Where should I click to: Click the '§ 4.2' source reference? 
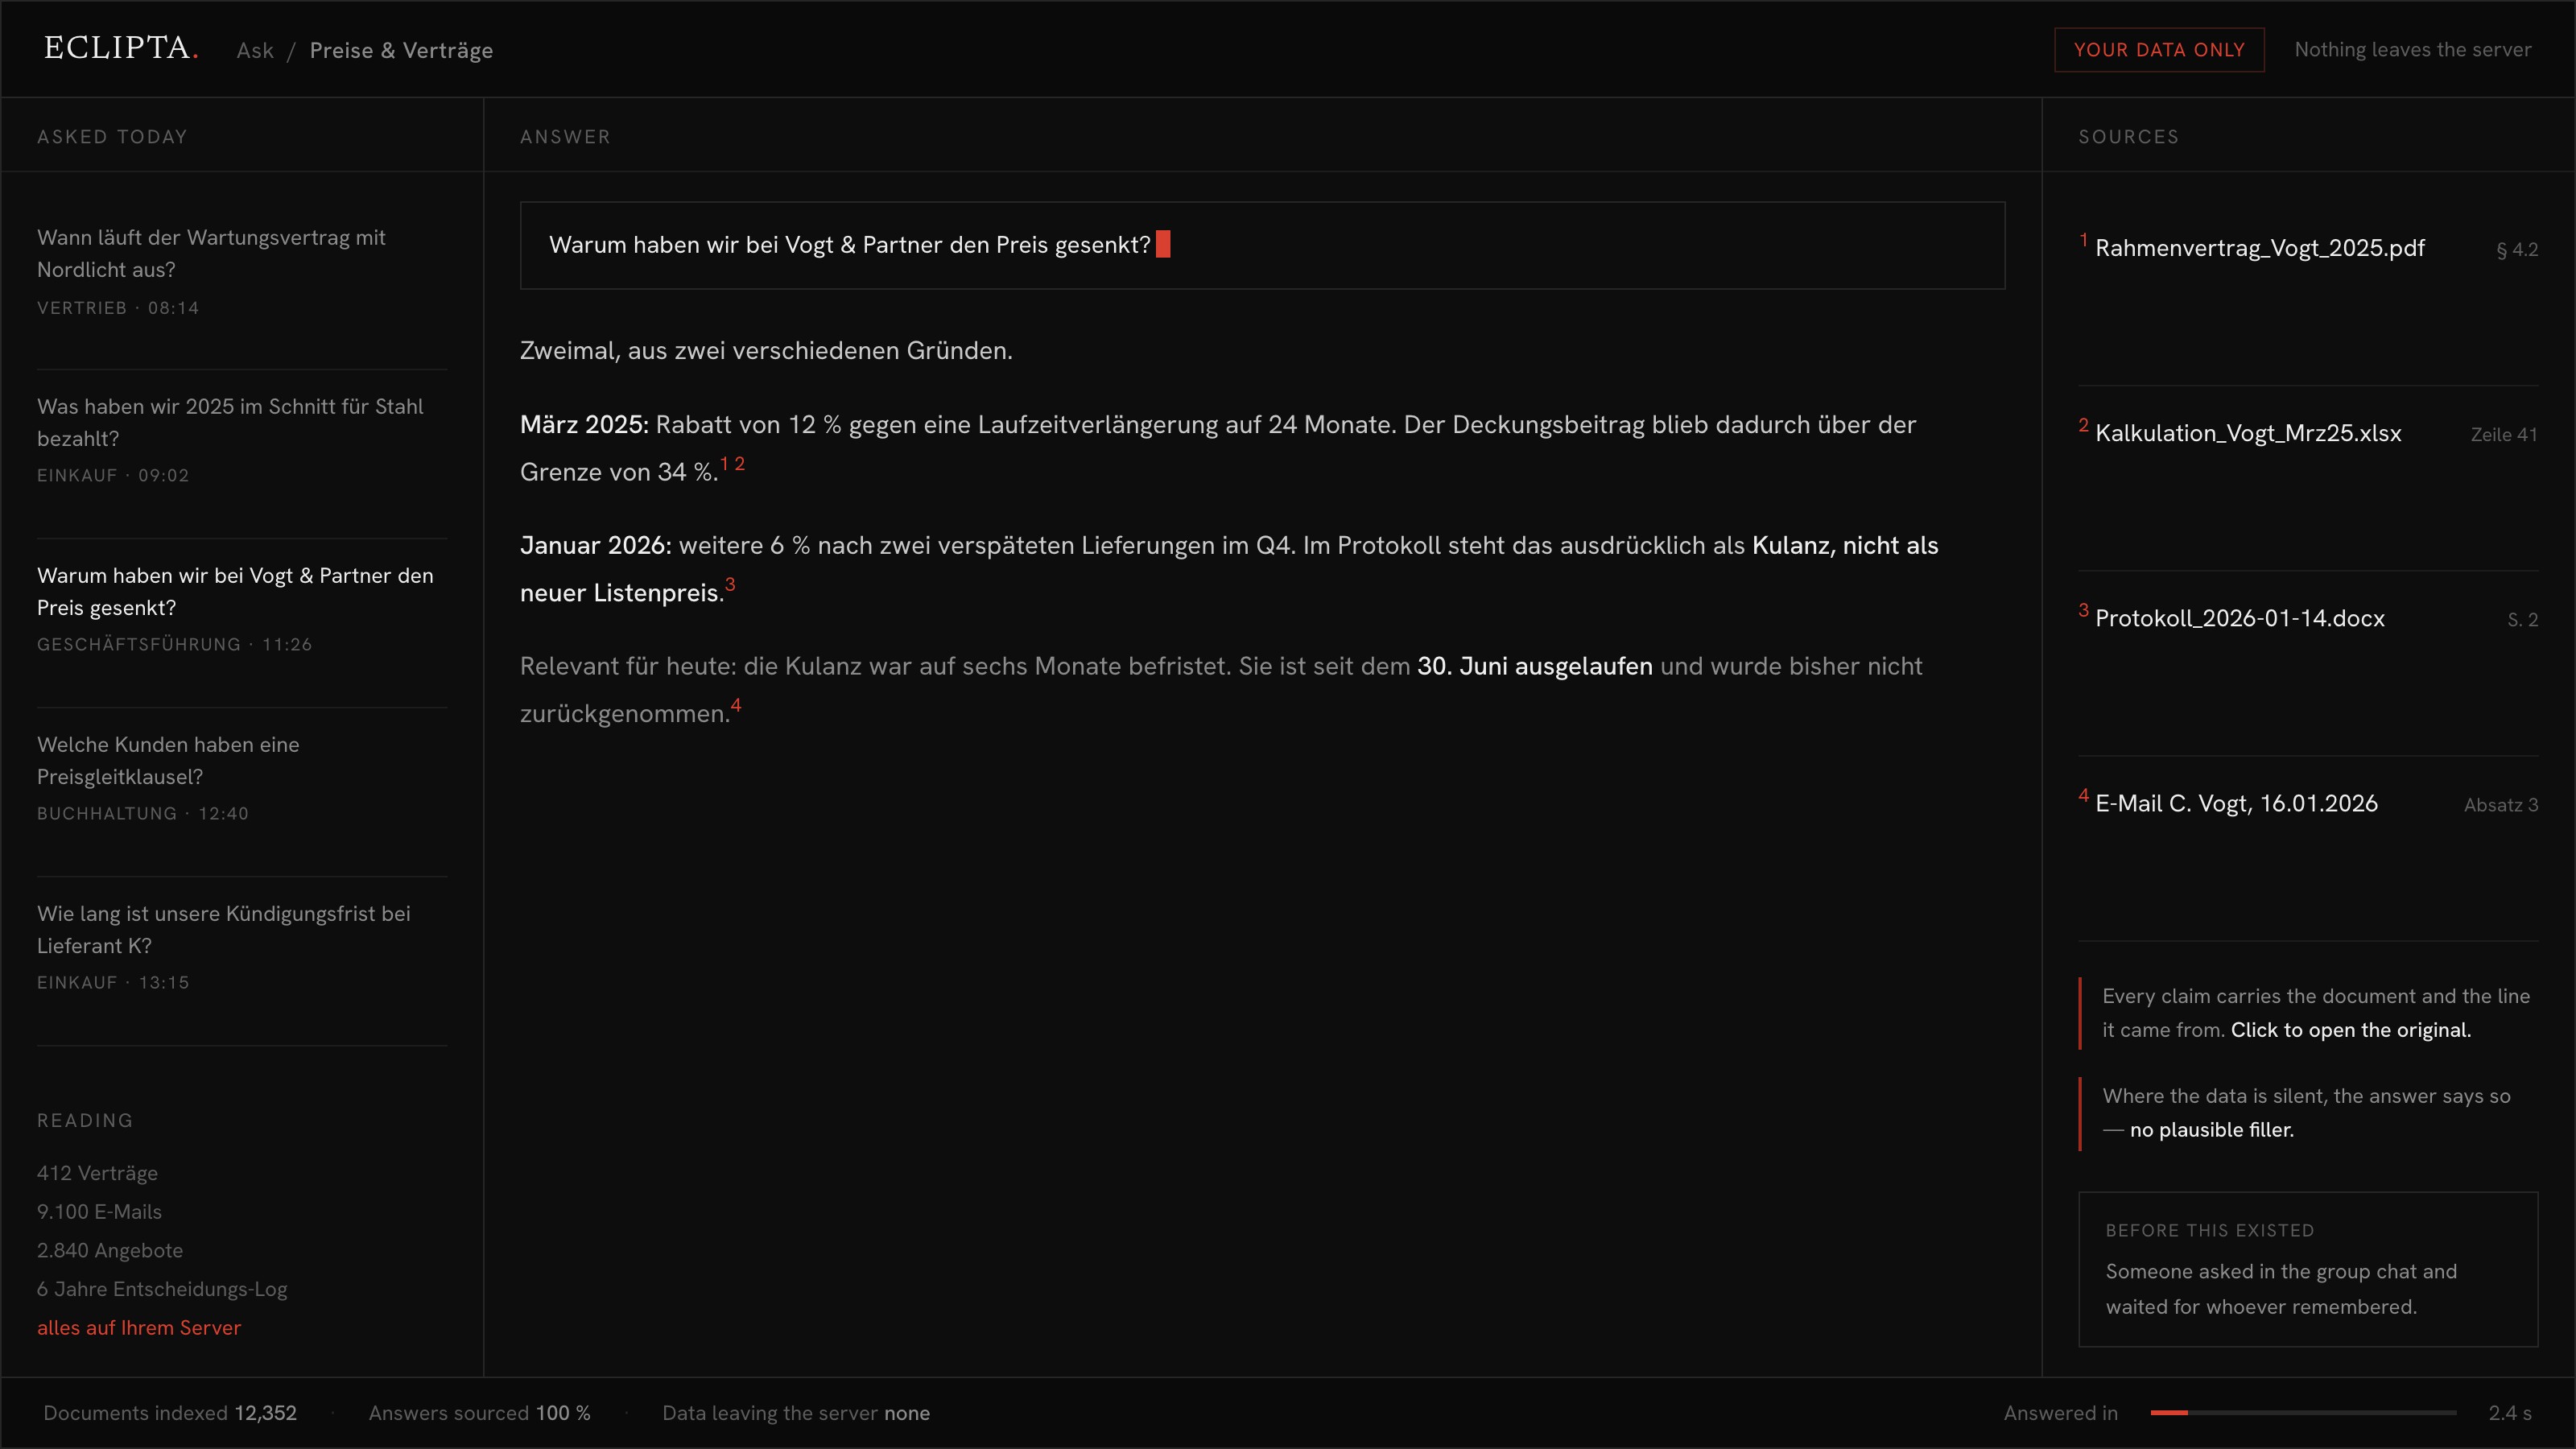click(x=2516, y=250)
